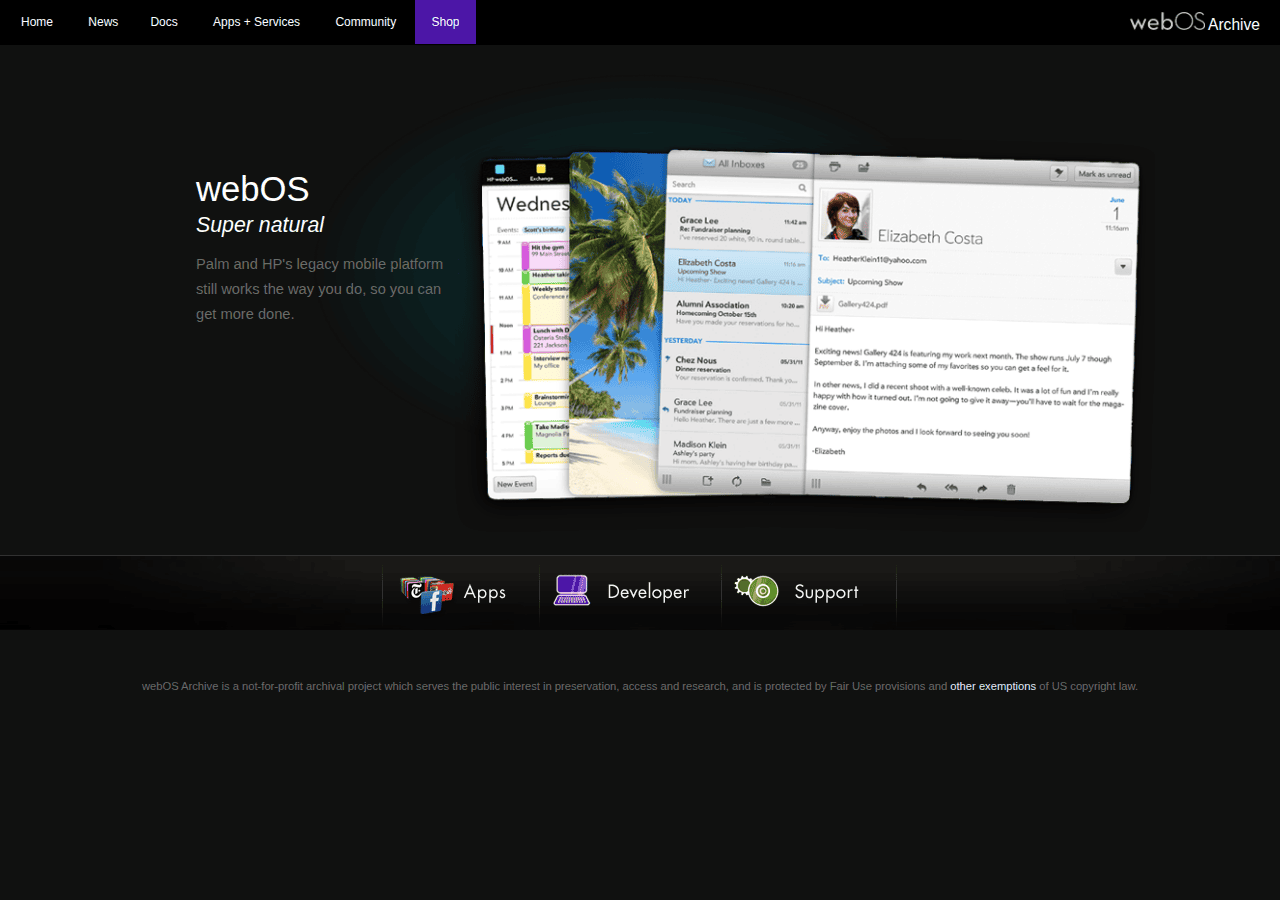Click the folders icon under inbox list
This screenshot has width=1280, height=900.
pos(766,482)
